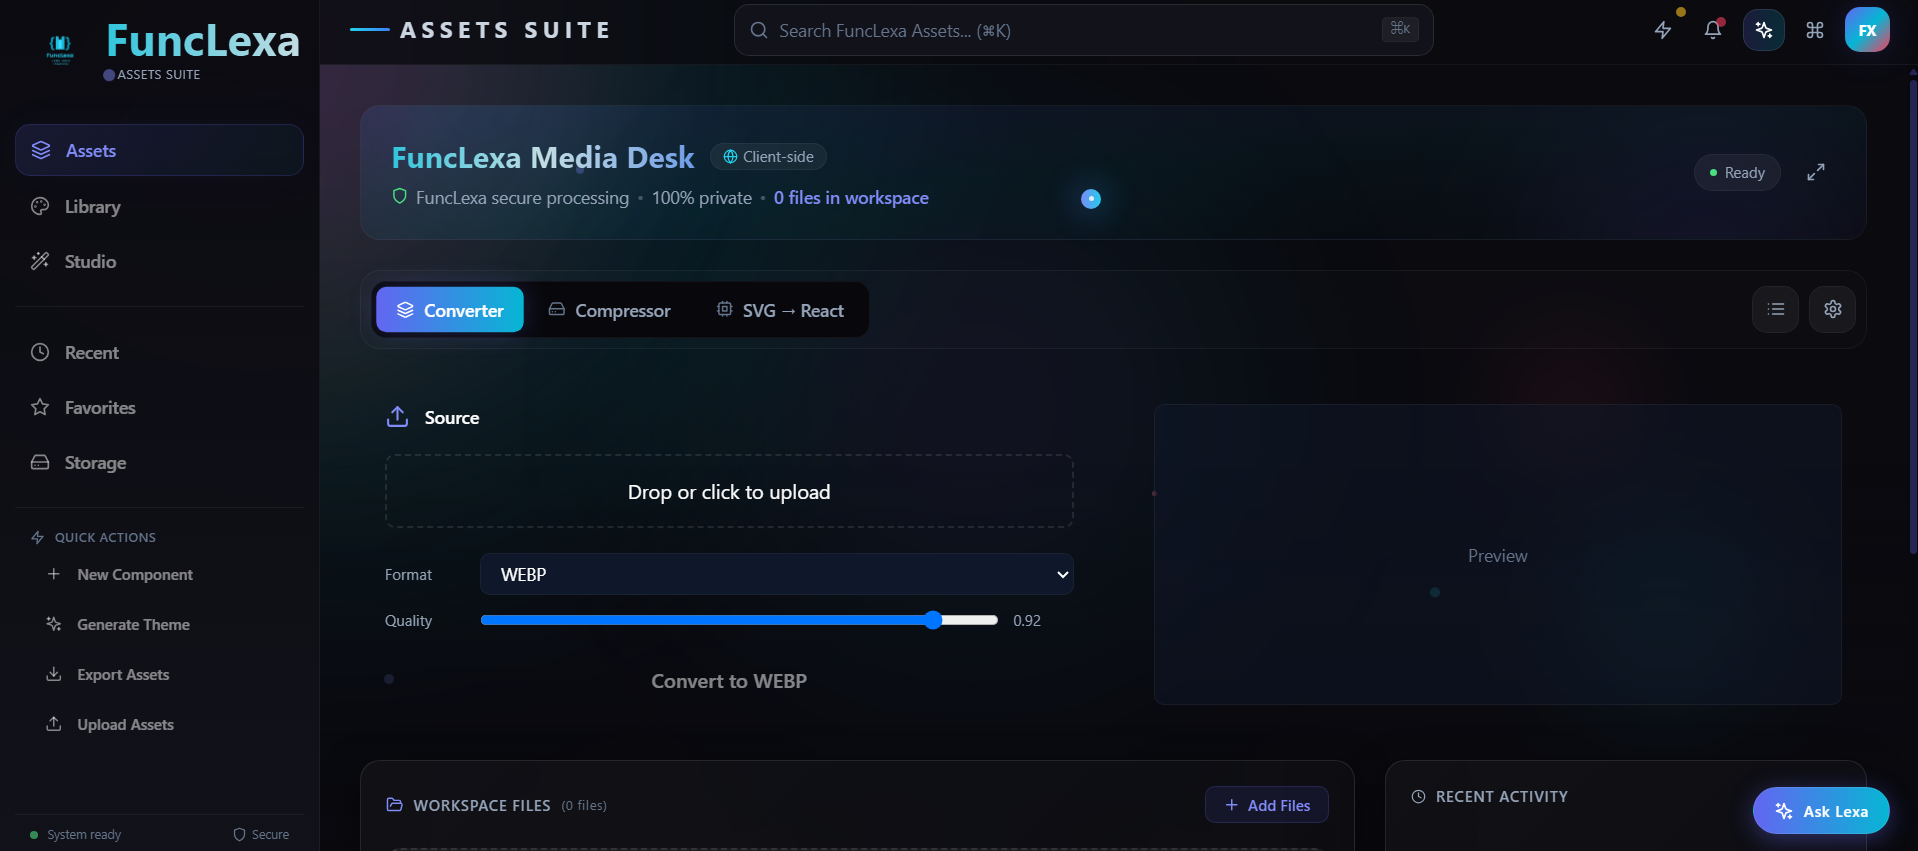Open the Format WEBP dropdown
1918x851 pixels.
click(777, 574)
